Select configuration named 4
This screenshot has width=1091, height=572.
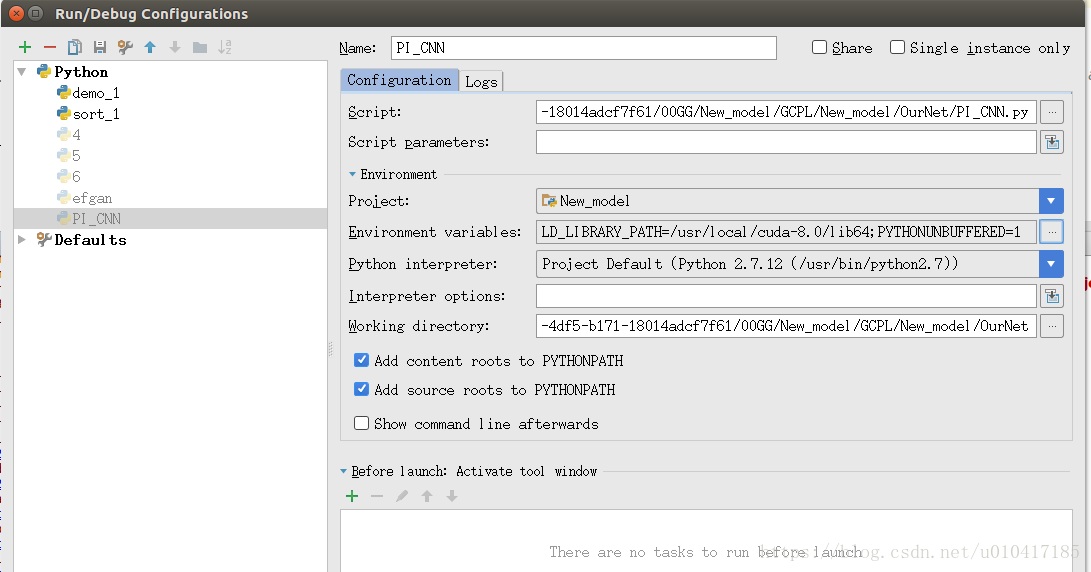(x=70, y=134)
